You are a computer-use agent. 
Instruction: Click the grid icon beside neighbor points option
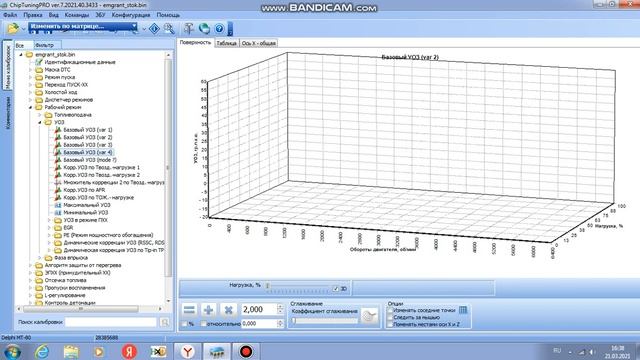point(463,310)
